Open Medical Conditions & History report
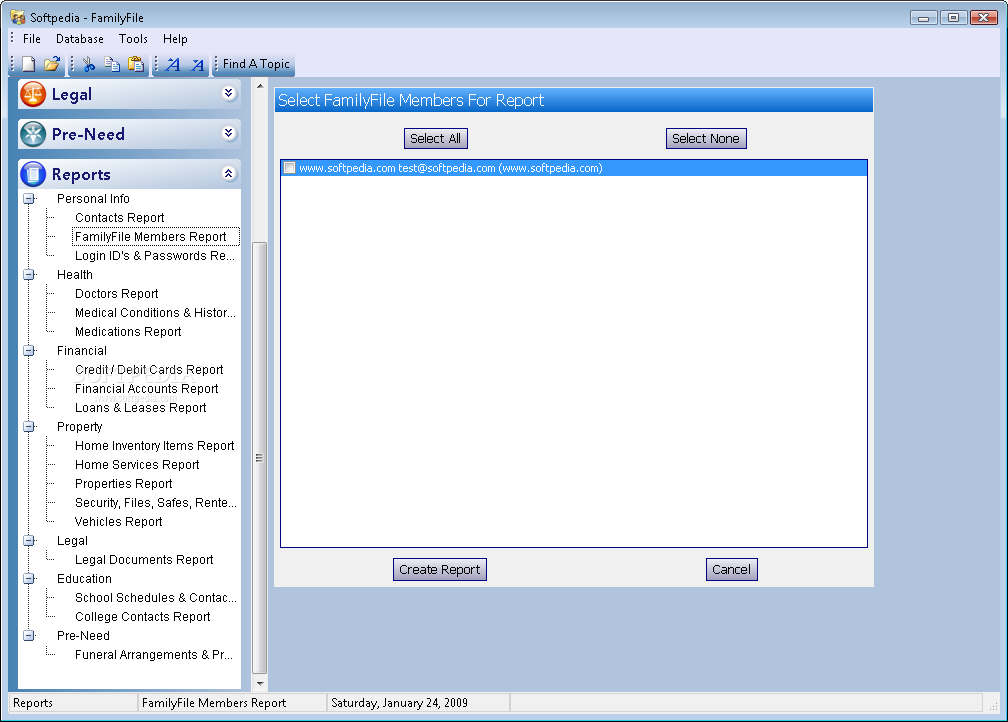The image size is (1008, 722). (x=155, y=312)
